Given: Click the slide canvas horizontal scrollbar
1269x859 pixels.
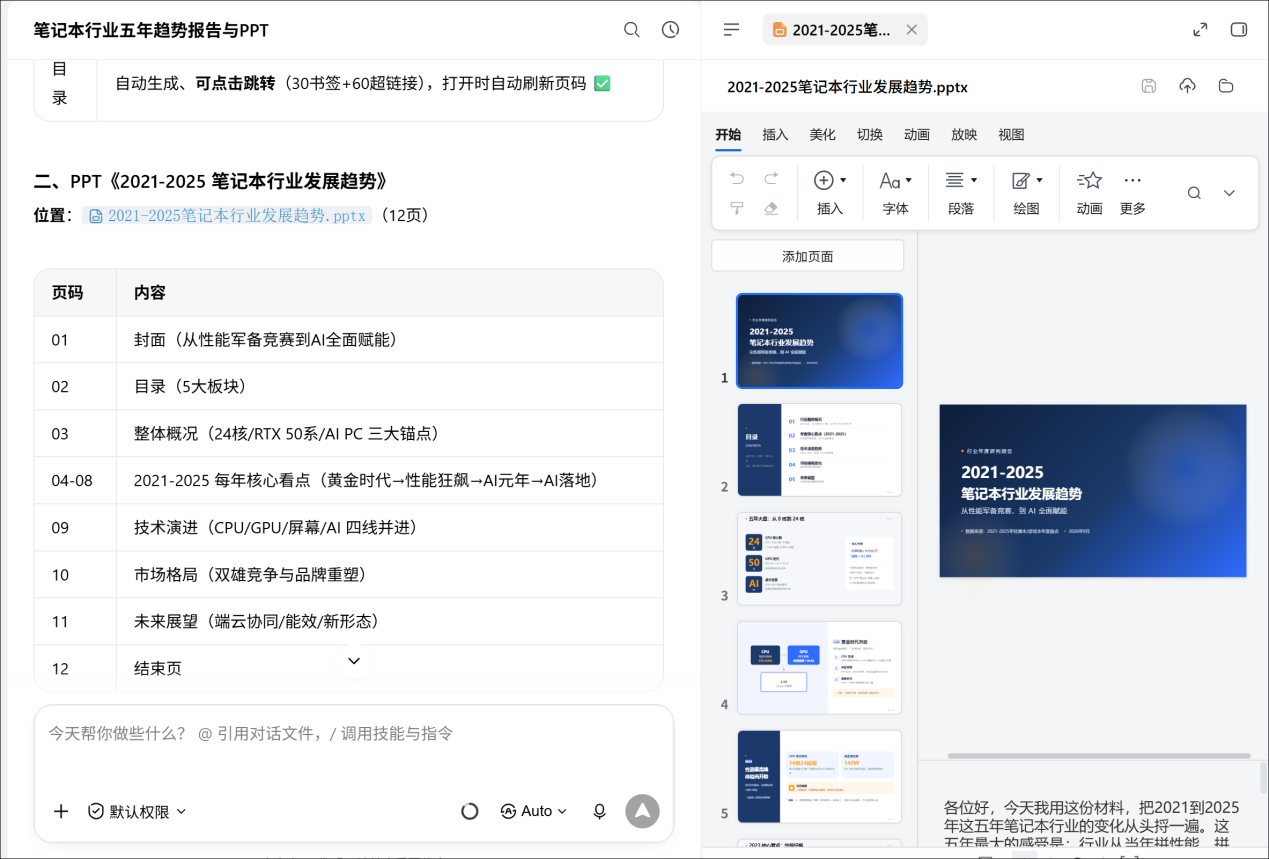Looking at the screenshot, I should (x=1099, y=756).
